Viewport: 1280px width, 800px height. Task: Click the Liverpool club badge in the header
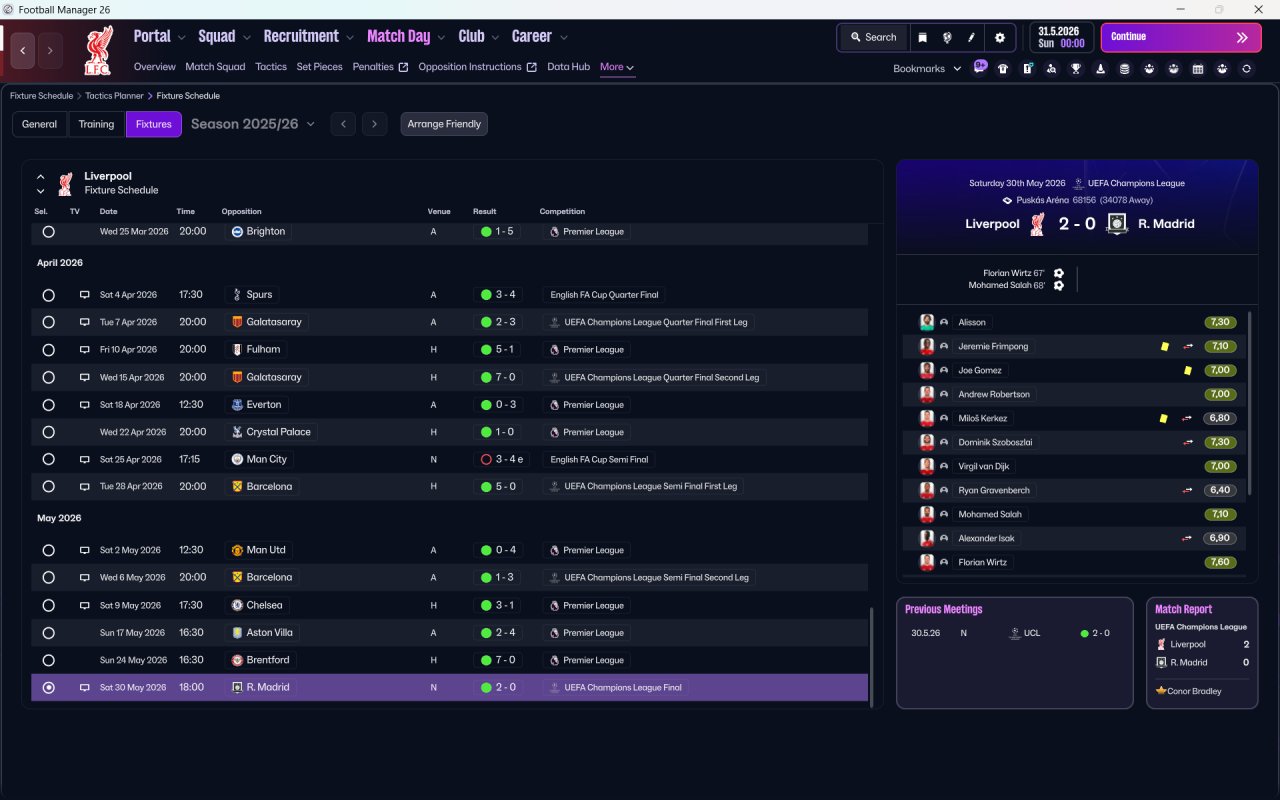98,51
